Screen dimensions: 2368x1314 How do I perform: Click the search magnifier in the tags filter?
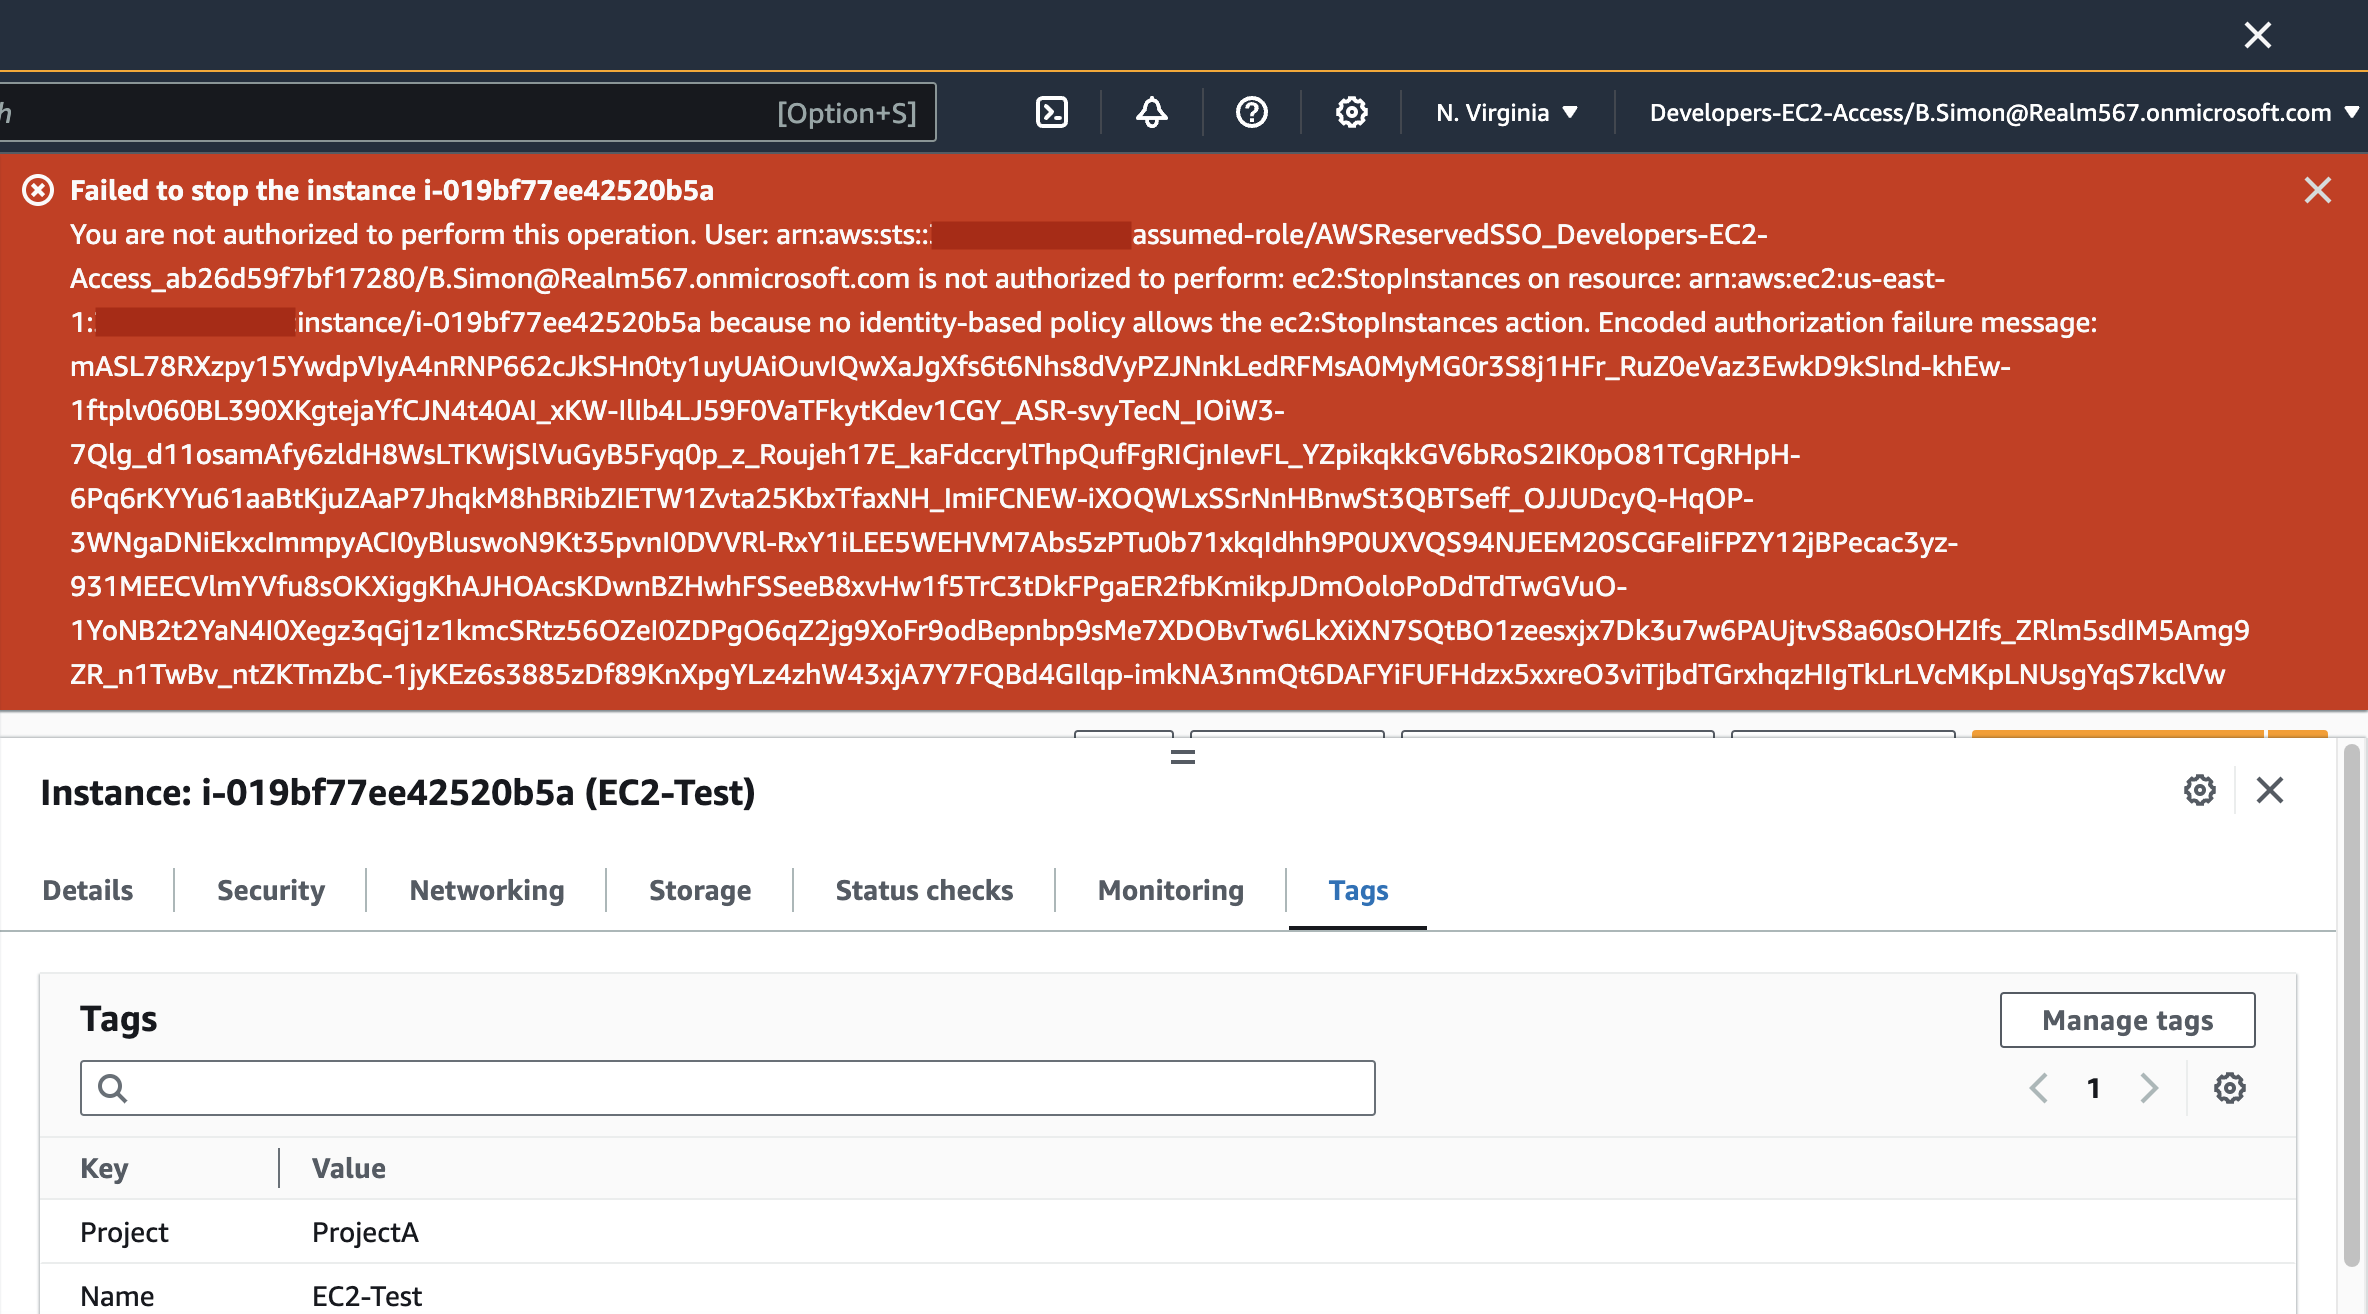pos(112,1087)
